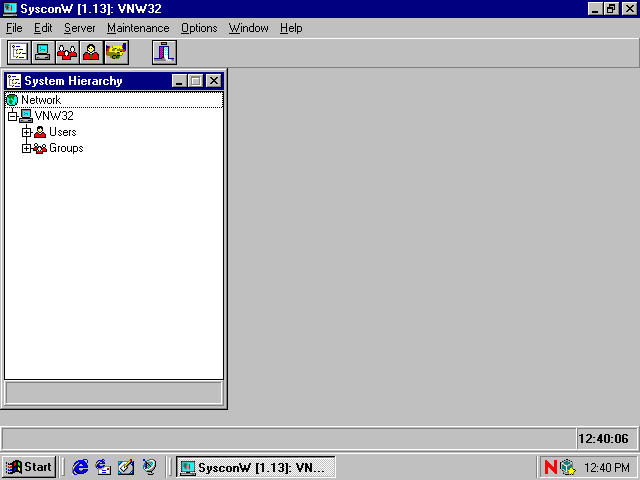Click the SysconW application title bar icon
The height and width of the screenshot is (480, 640).
(10, 9)
